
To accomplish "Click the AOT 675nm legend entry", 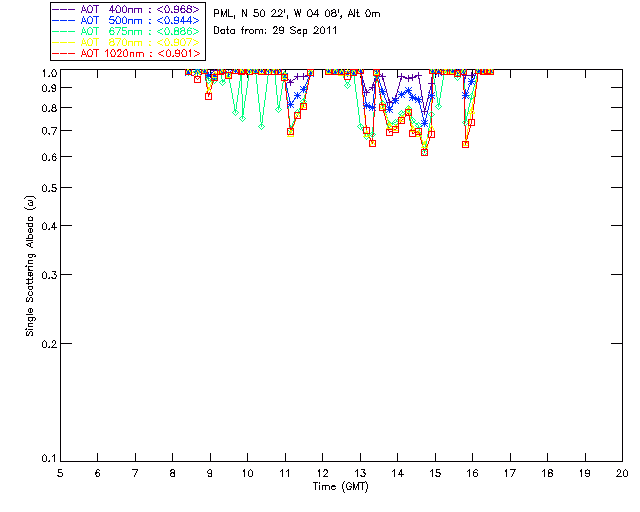I will point(127,31).
